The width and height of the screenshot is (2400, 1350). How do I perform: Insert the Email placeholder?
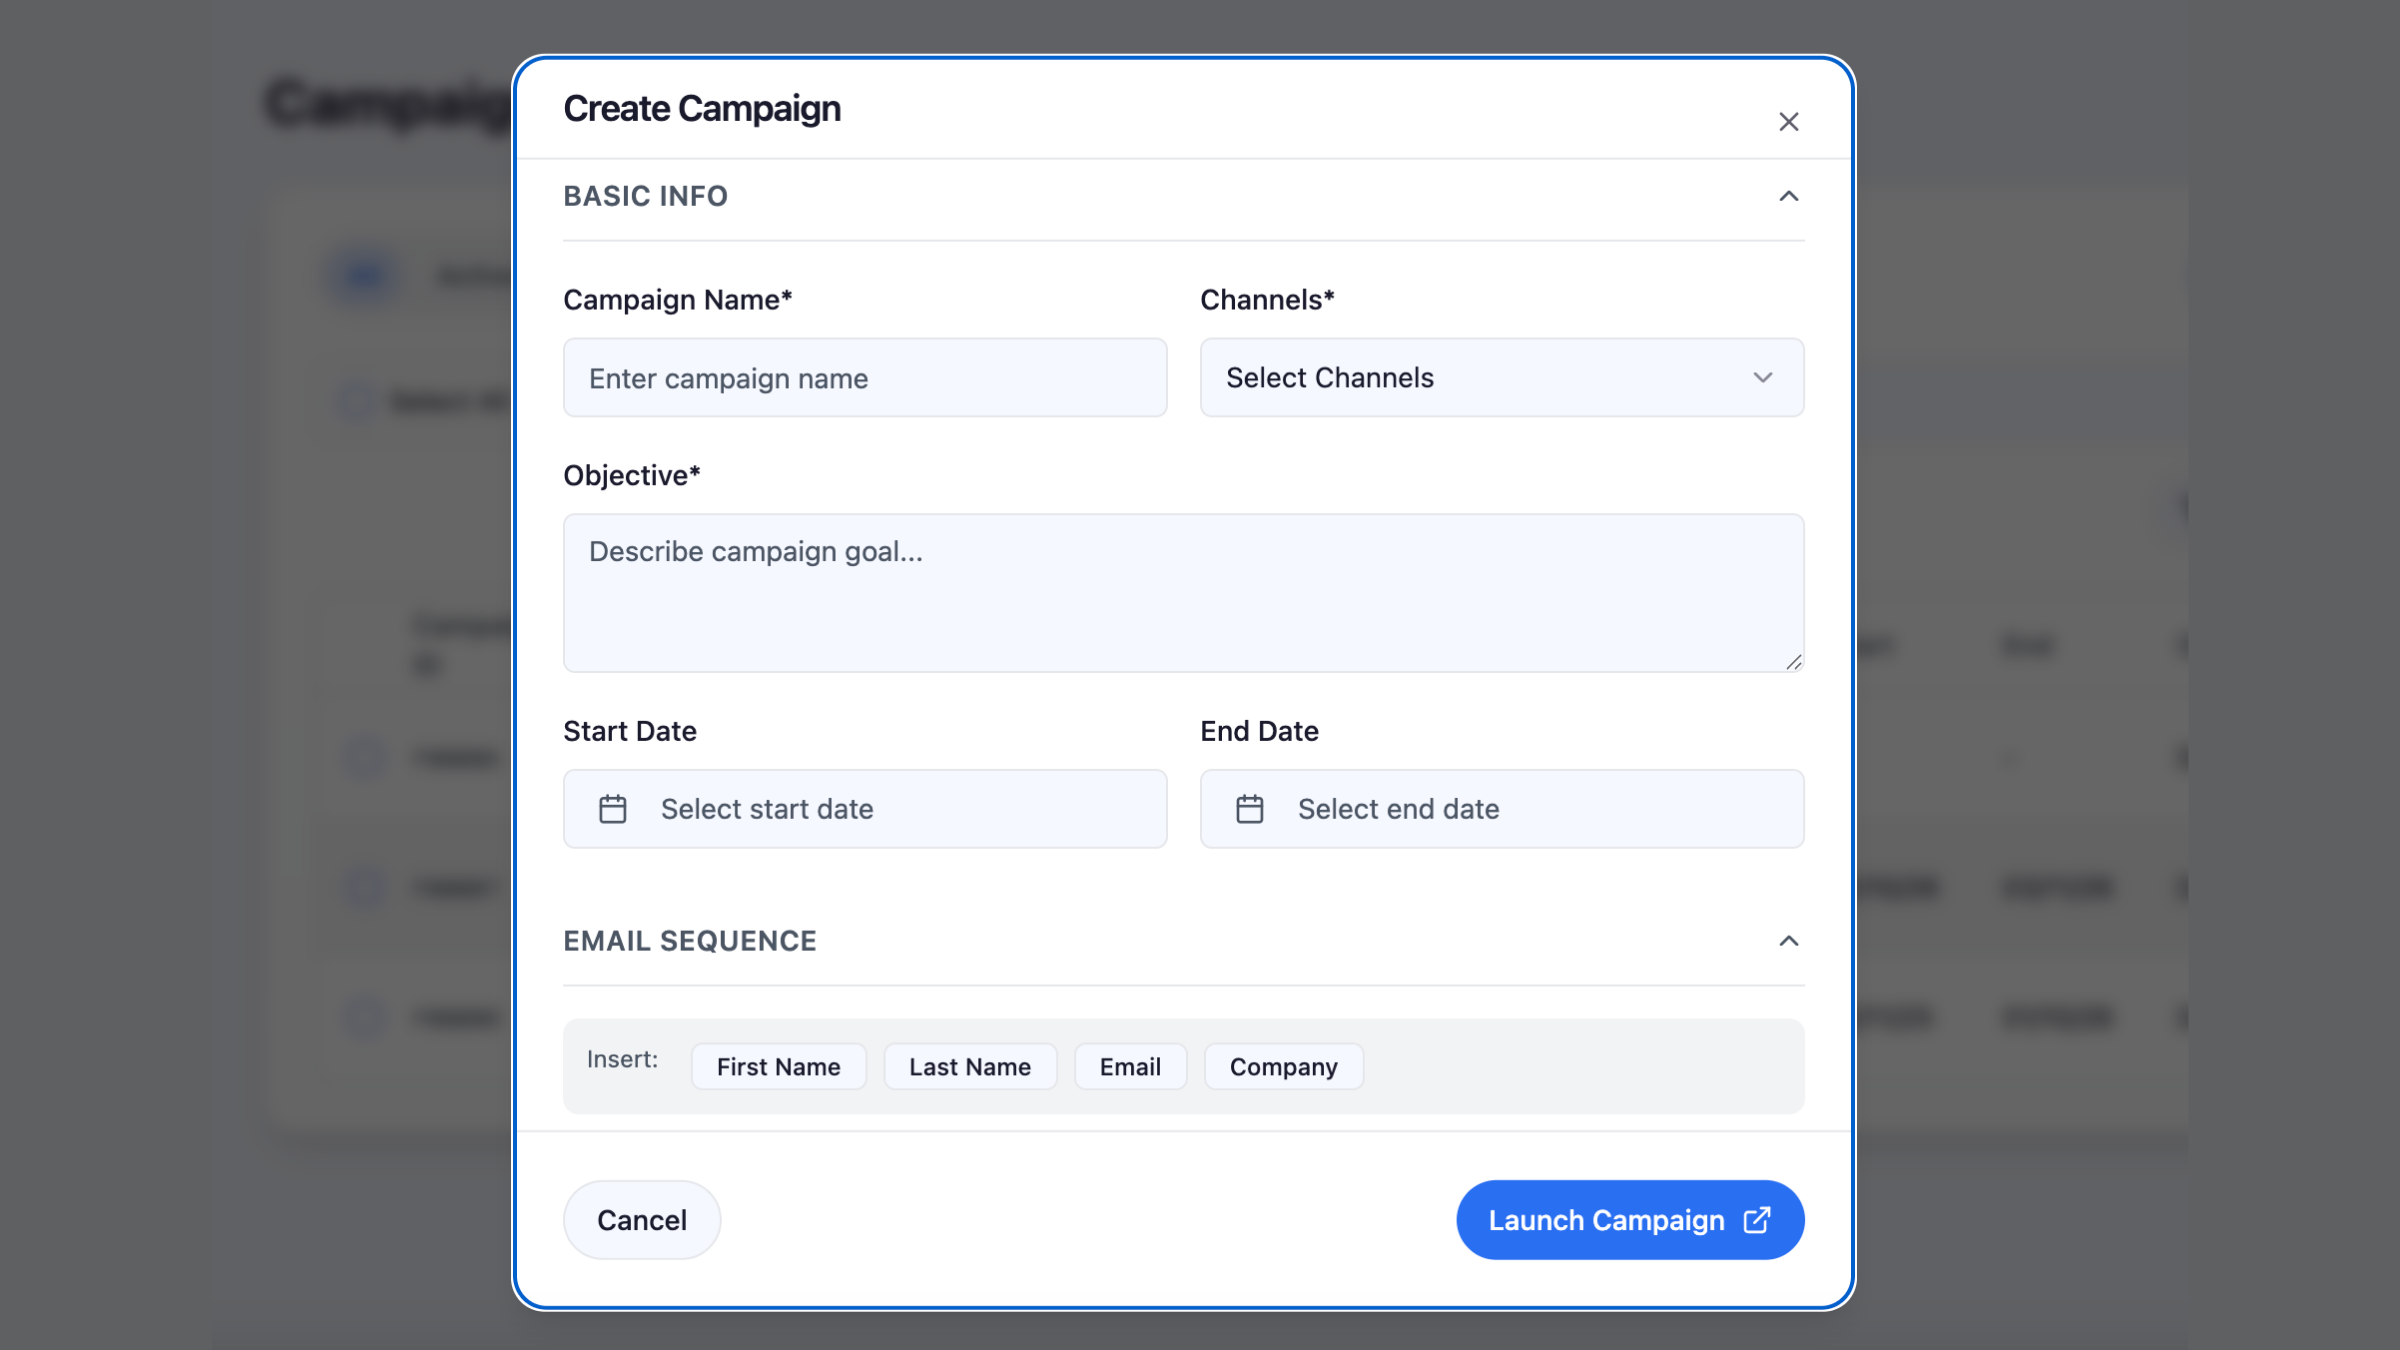[x=1130, y=1067]
